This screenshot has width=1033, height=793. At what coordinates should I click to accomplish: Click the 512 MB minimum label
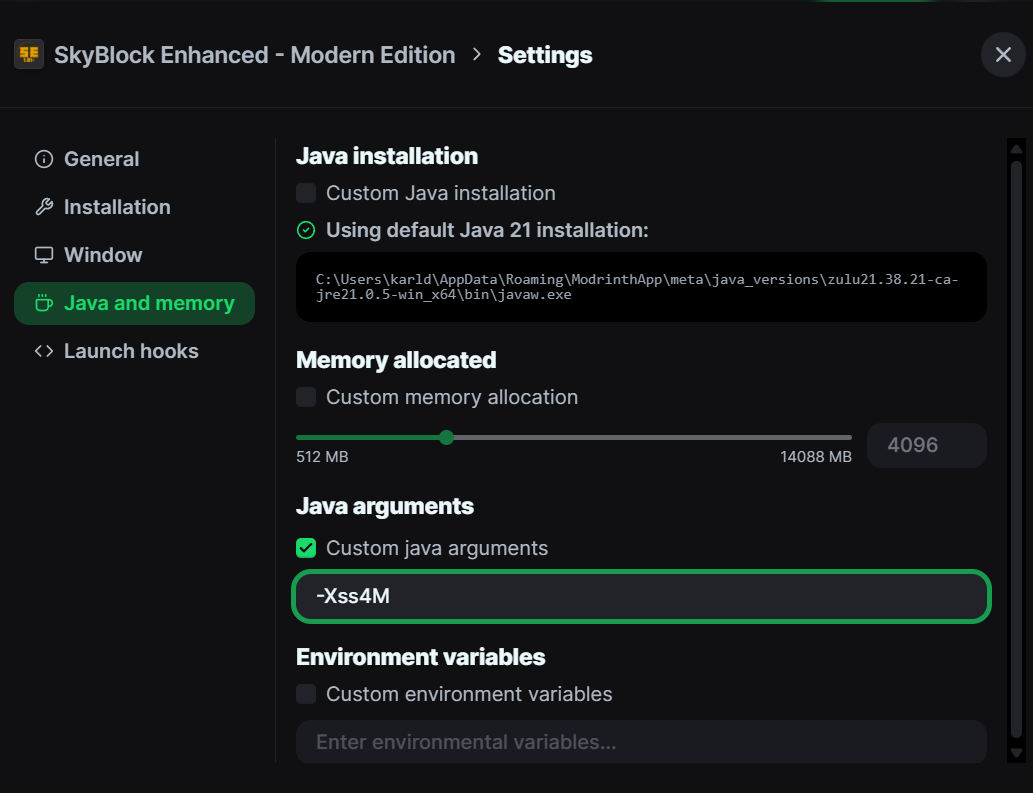322,457
